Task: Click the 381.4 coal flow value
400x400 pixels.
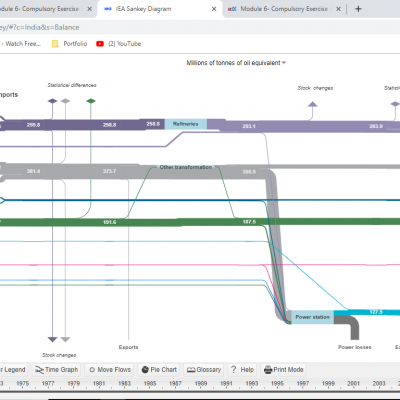Action: (x=33, y=171)
